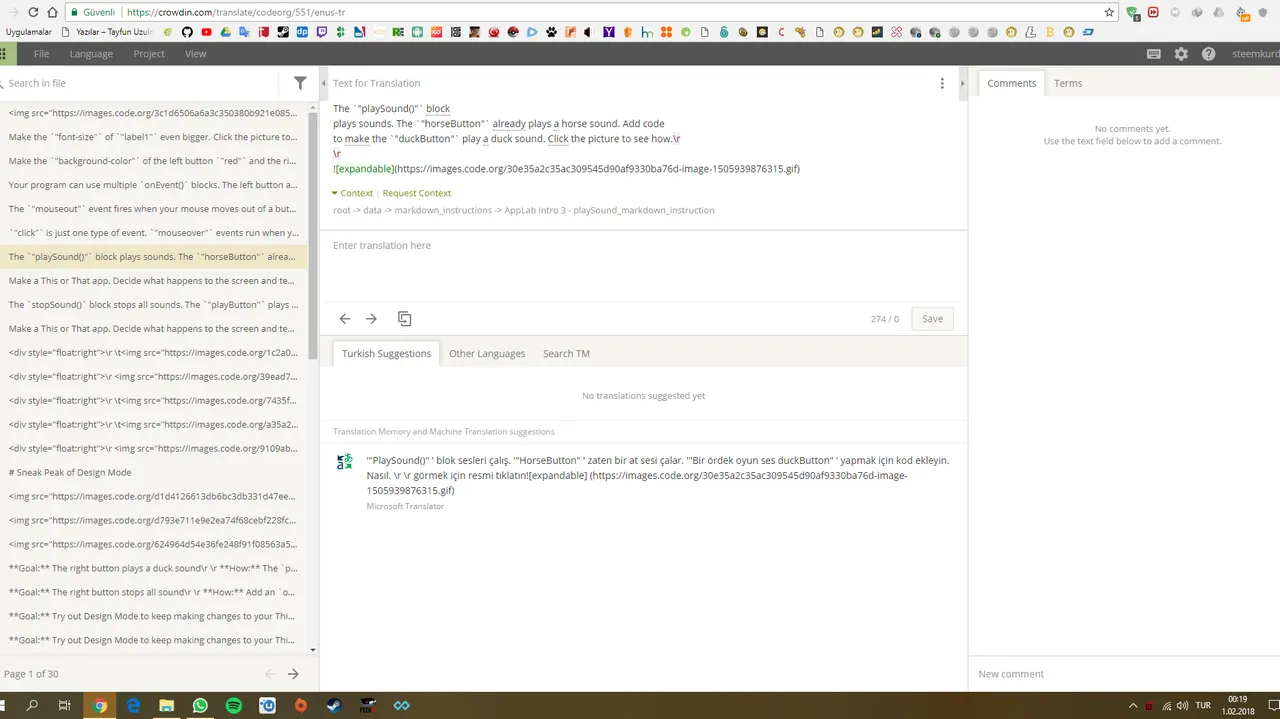1280x719 pixels.
Task: Open the Yahoo bookmark icon
Action: tap(609, 32)
